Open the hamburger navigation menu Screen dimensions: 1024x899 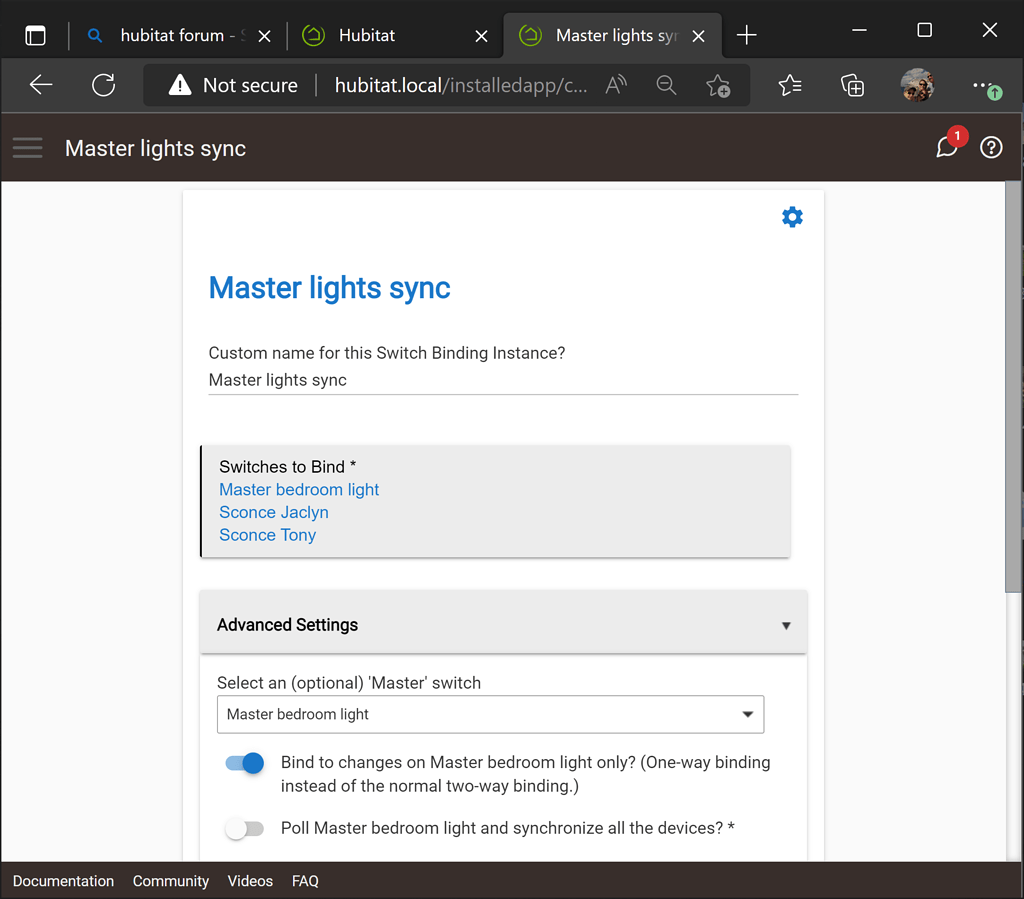[28, 149]
